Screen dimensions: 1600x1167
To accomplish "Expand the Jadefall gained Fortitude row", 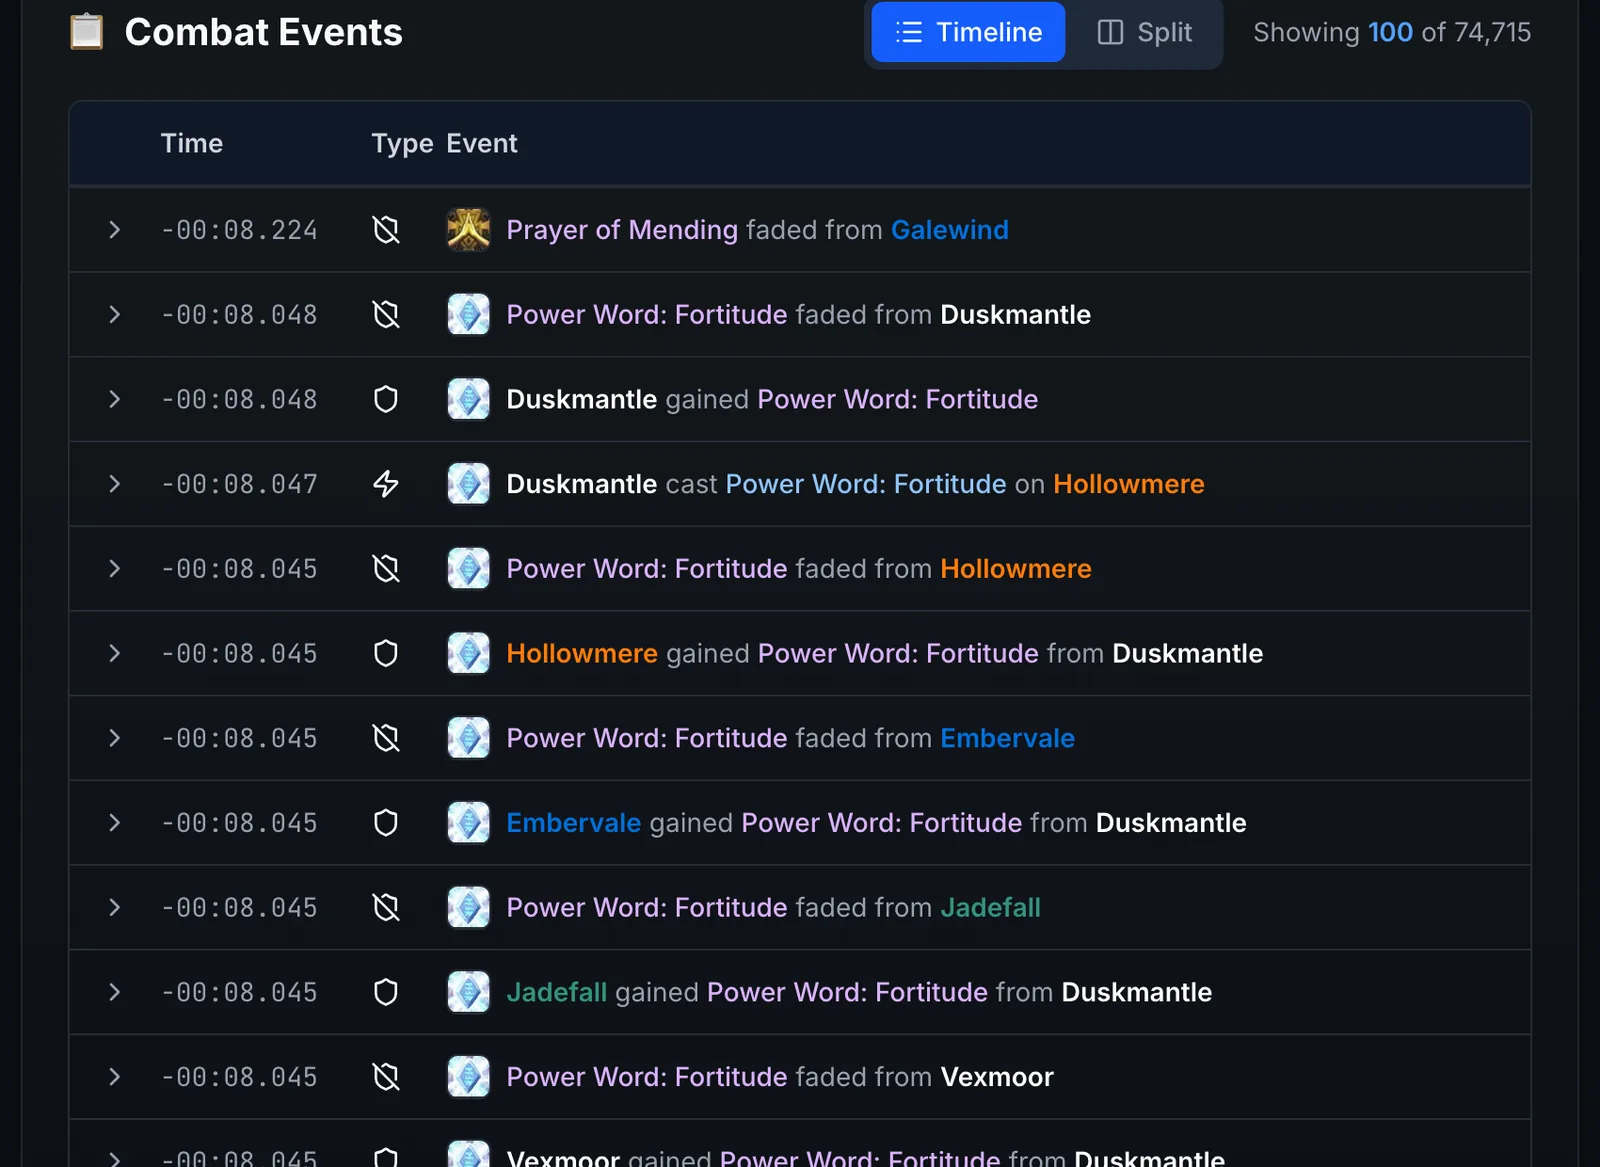I will pos(114,992).
